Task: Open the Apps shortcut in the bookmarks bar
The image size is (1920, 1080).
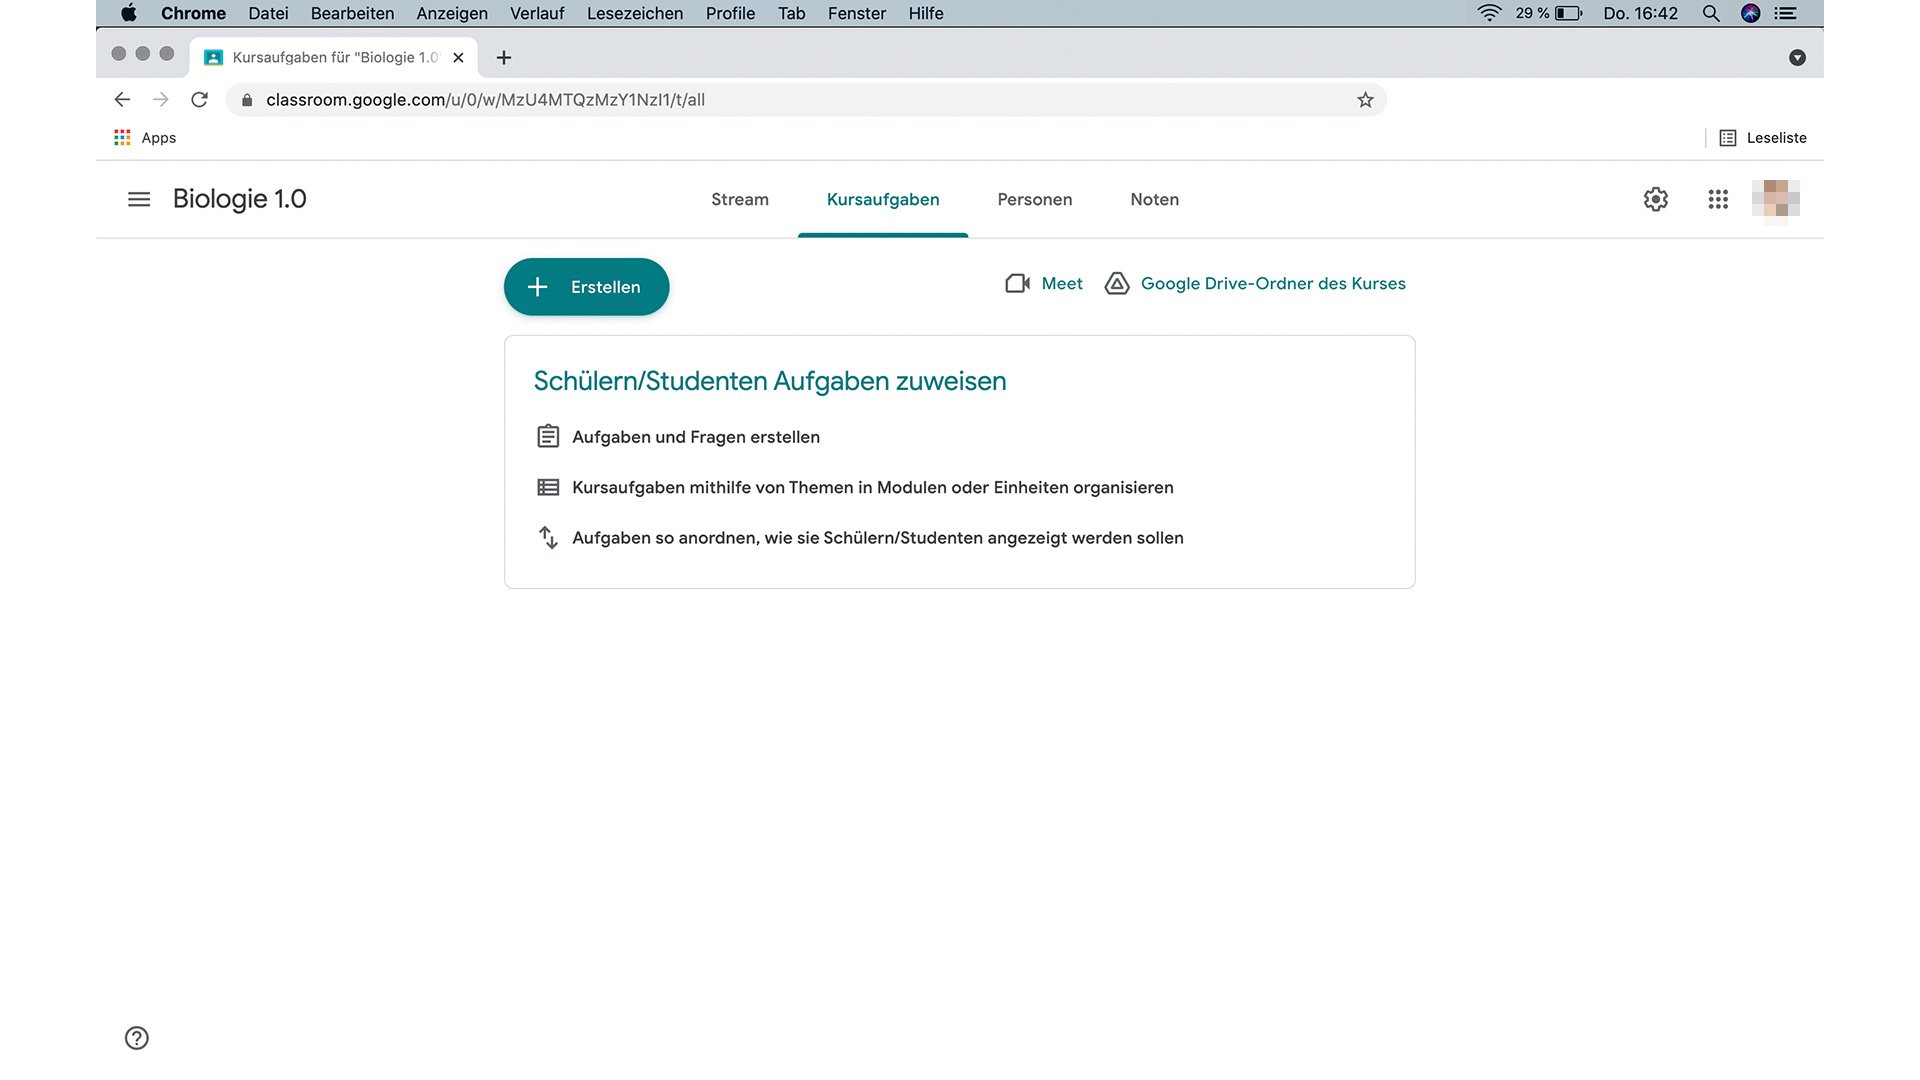Action: 145,137
